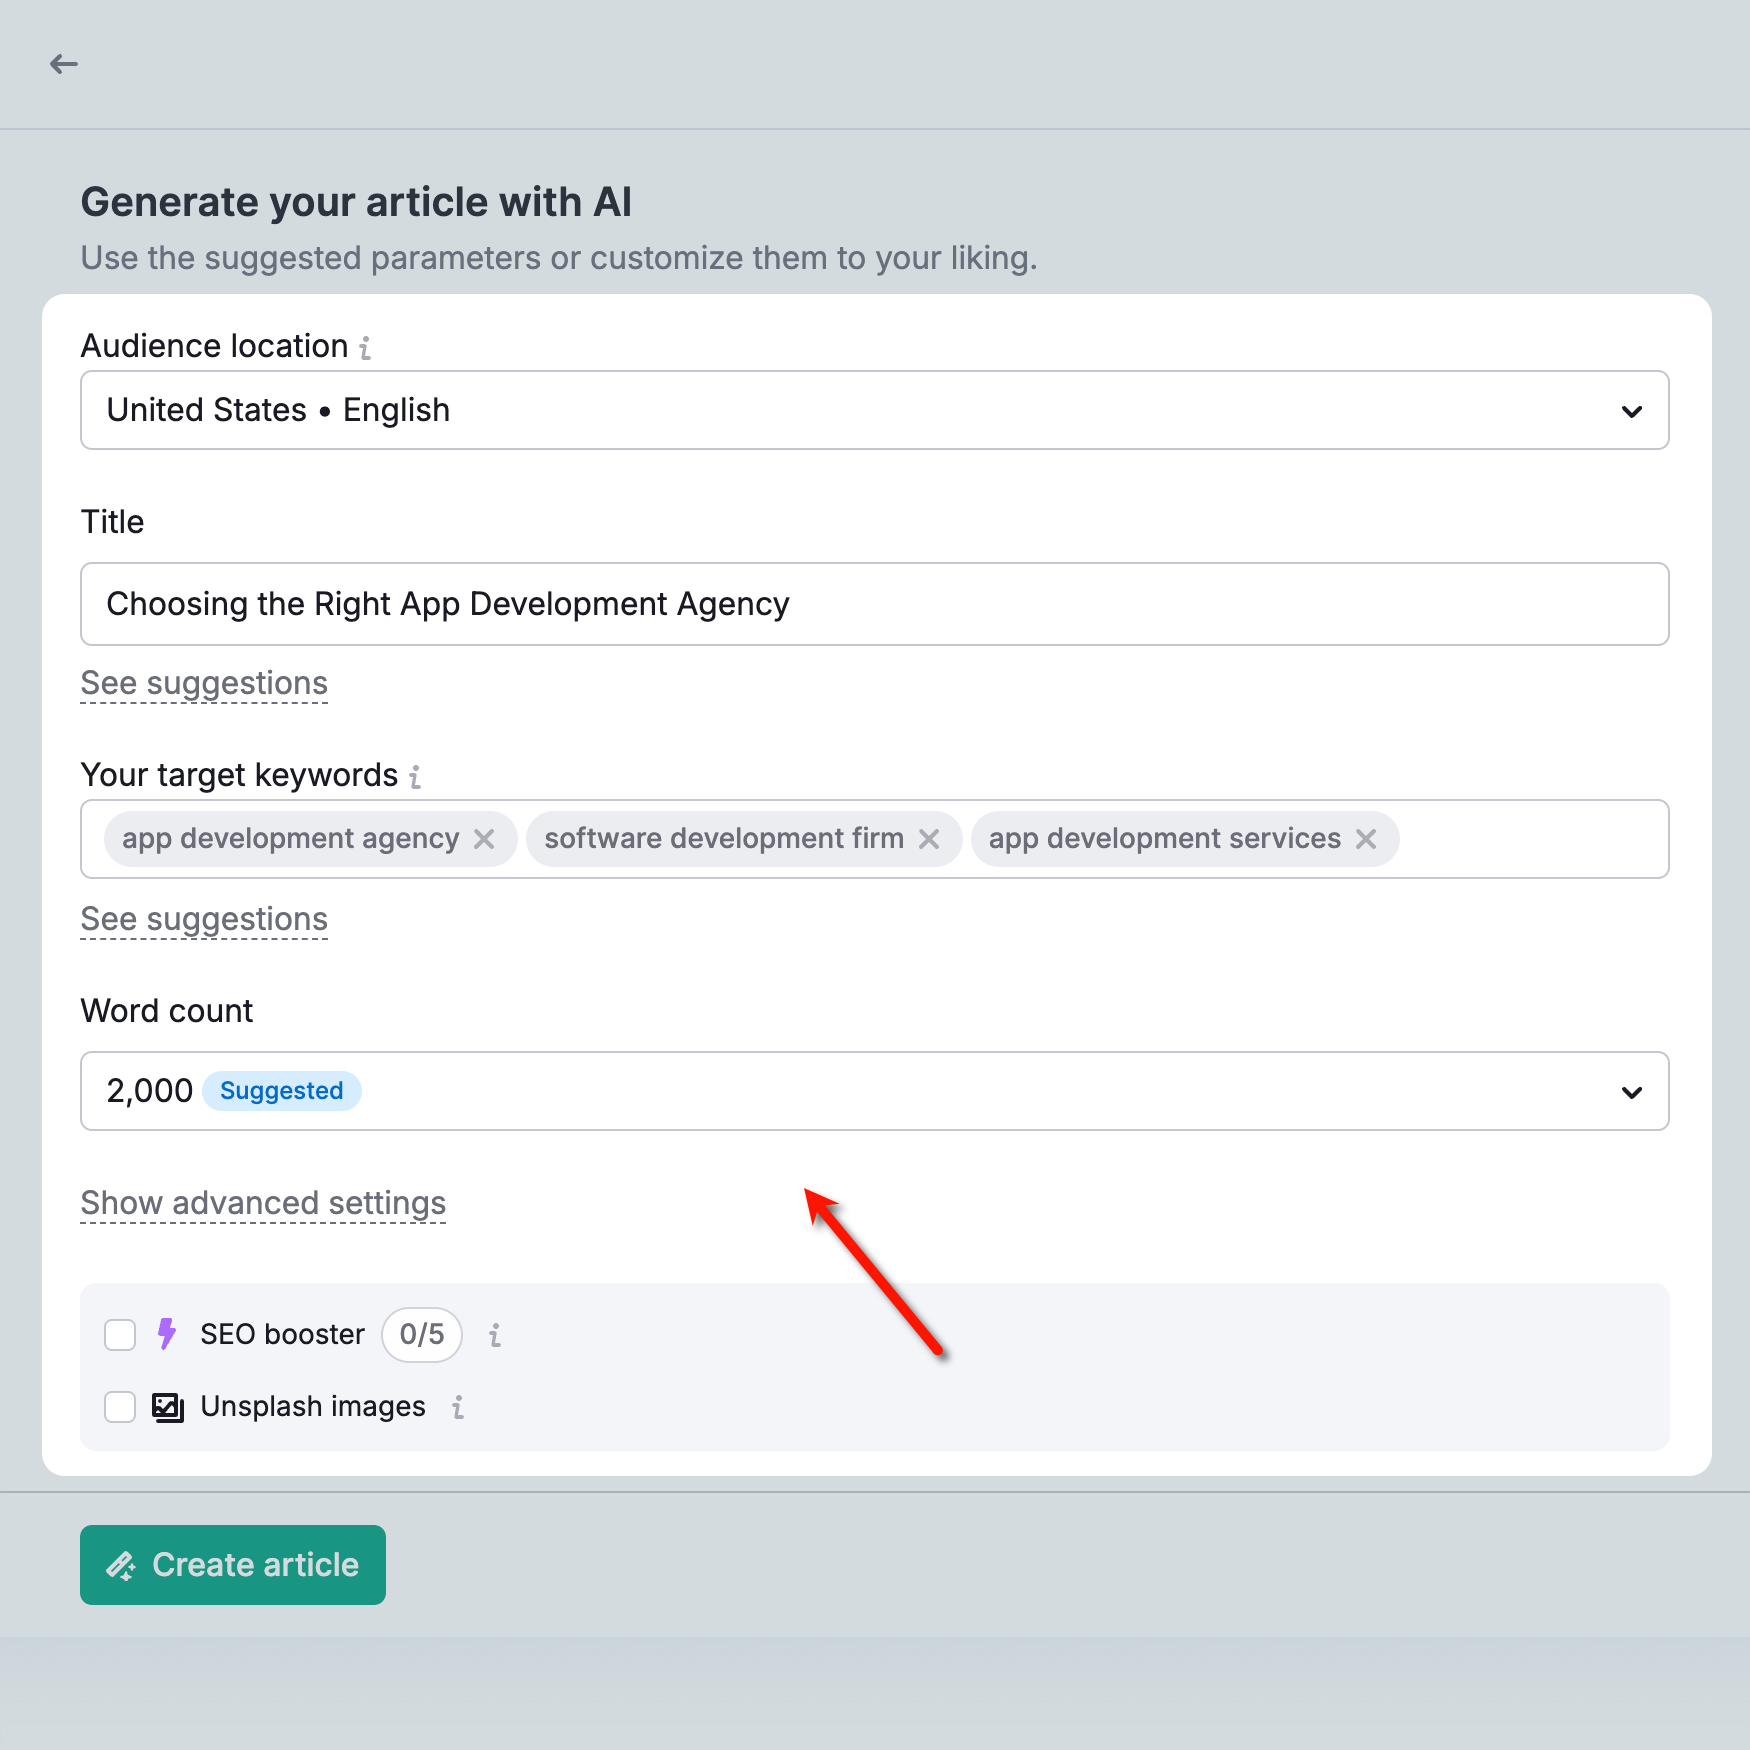This screenshot has height=1750, width=1750.
Task: Click See suggestions under the Title field
Action: tap(204, 683)
